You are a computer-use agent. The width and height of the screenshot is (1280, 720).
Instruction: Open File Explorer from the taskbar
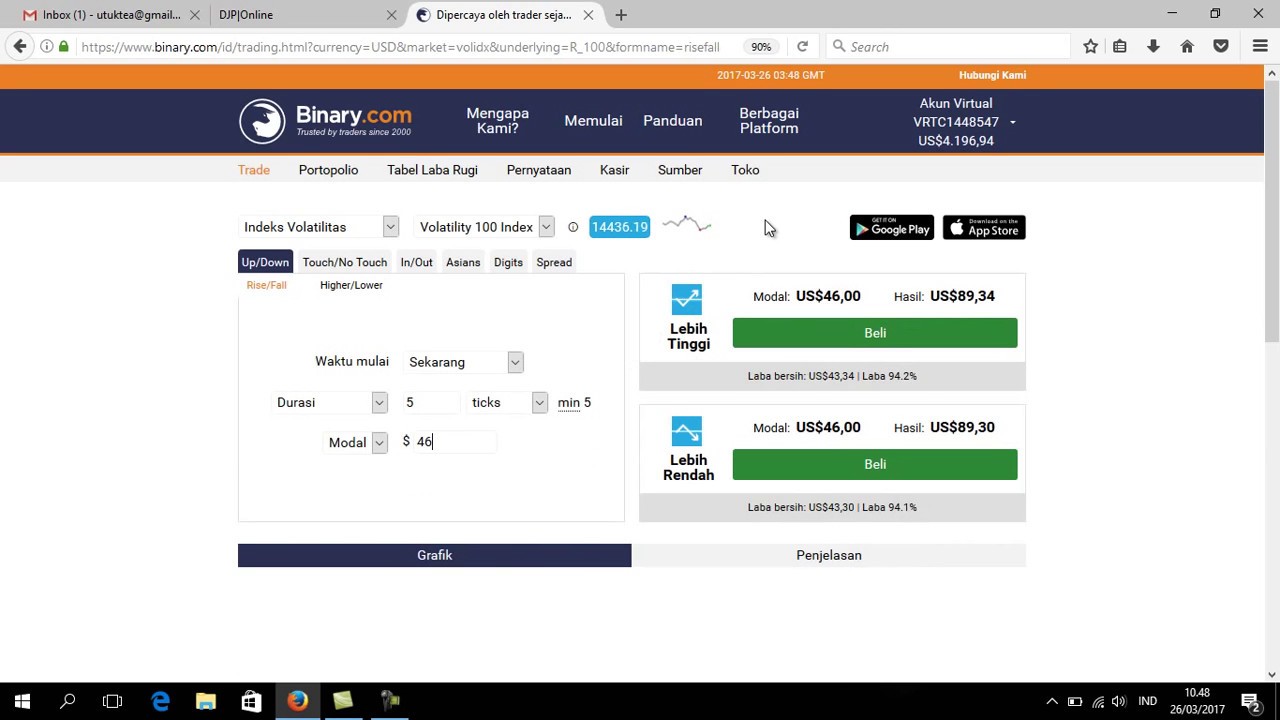(206, 701)
